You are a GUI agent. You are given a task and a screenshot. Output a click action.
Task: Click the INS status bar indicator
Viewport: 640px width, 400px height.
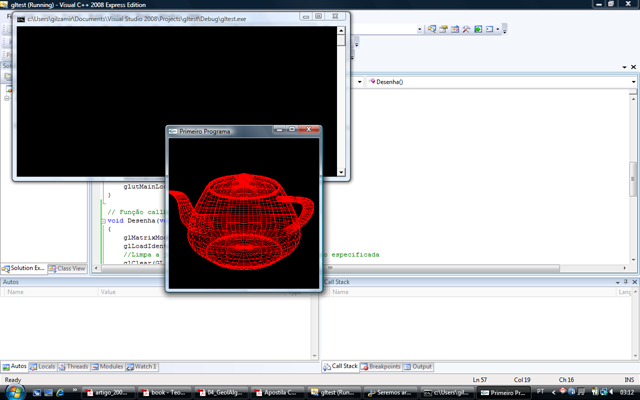(x=629, y=380)
